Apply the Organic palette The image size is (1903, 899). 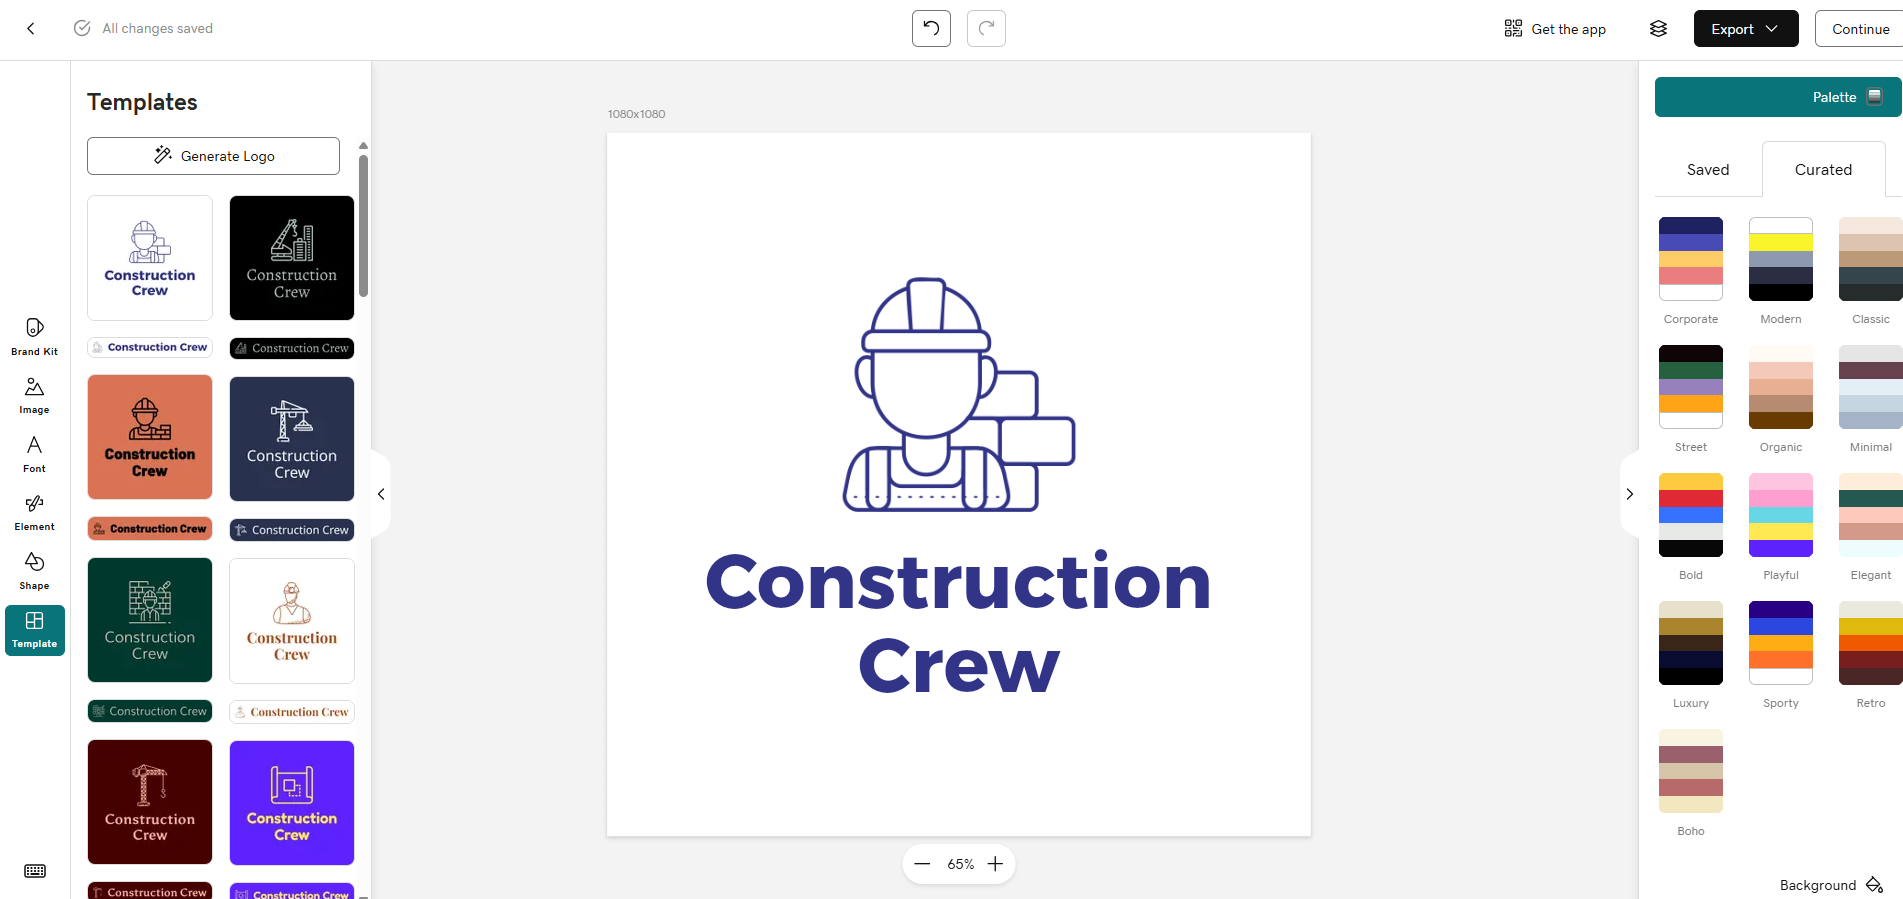click(x=1781, y=387)
